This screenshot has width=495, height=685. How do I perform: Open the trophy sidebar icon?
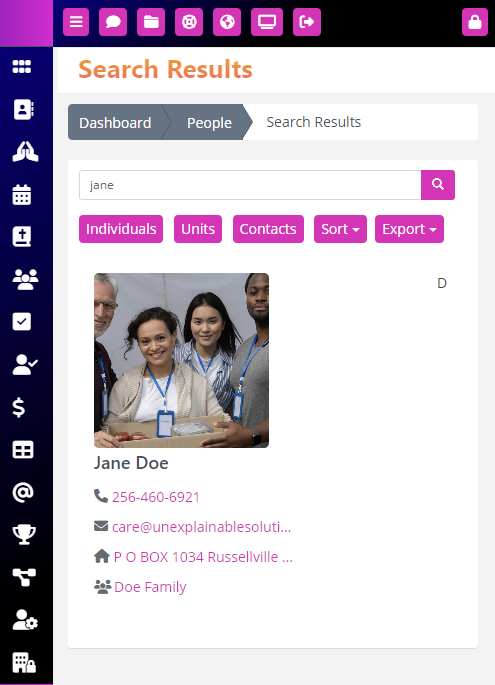click(24, 534)
